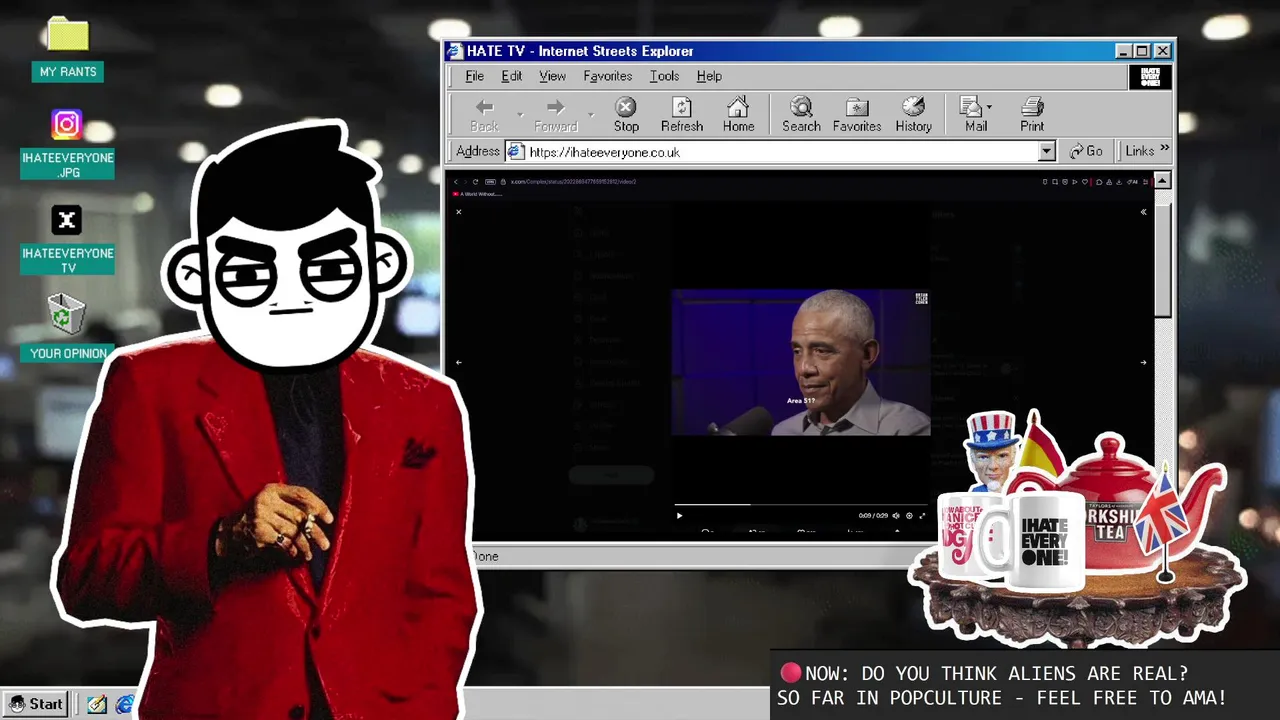Click the Back toolbar button
Viewport: 1280px width, 720px height.
click(x=484, y=115)
